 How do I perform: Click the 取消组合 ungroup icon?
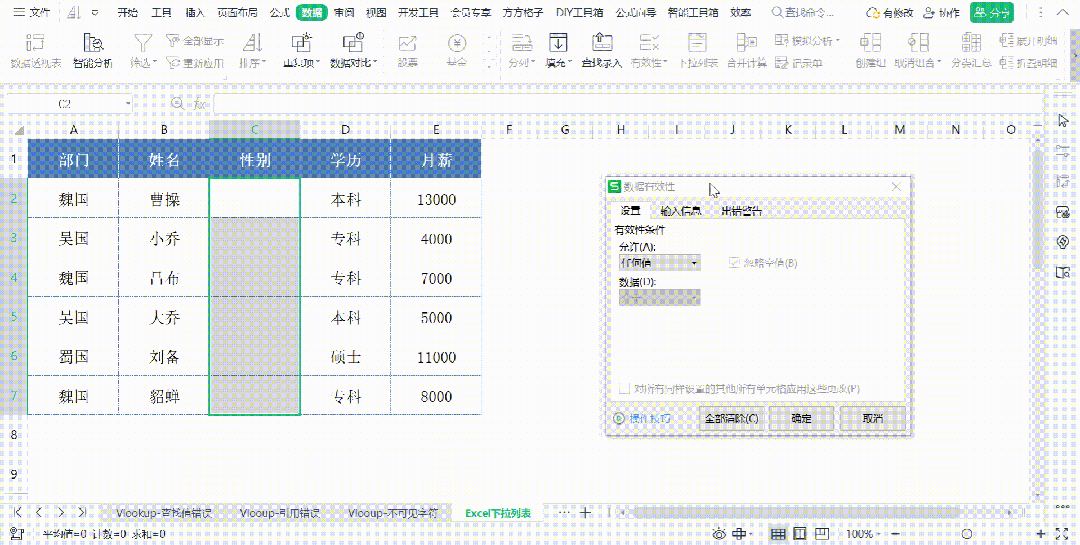coord(918,43)
